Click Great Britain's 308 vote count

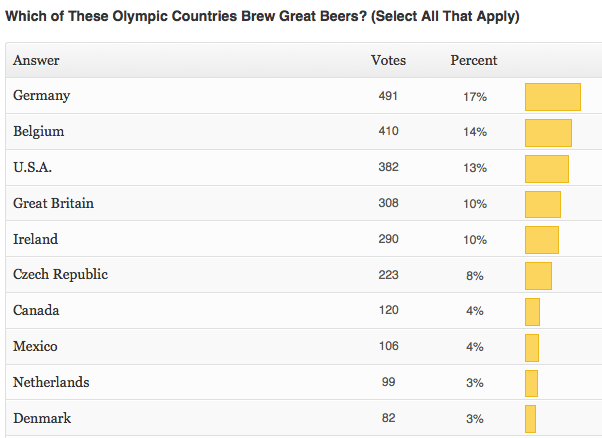point(388,204)
